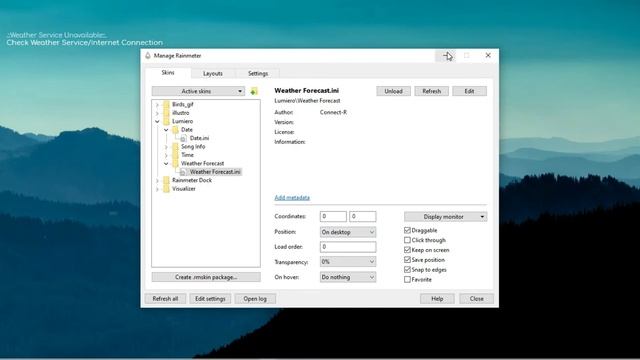Toggle the Keep on screen checkbox

(407, 250)
